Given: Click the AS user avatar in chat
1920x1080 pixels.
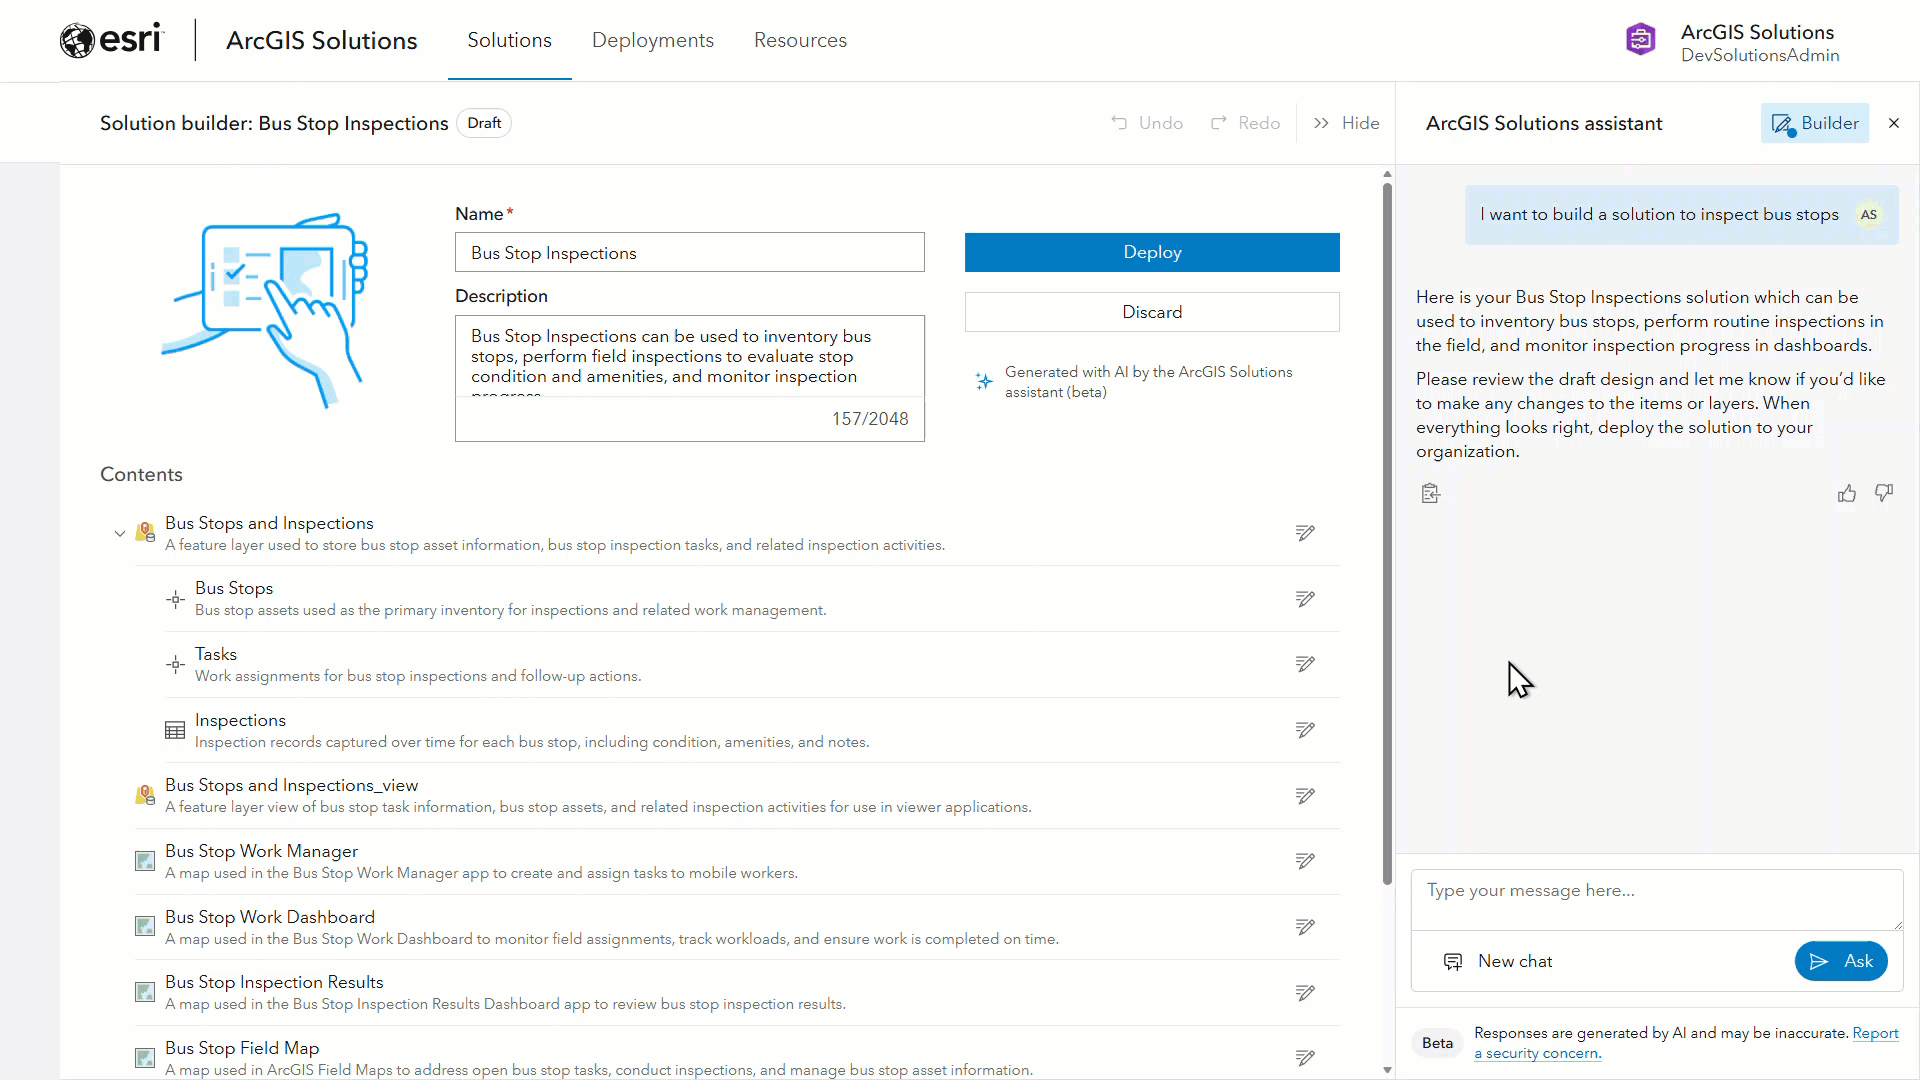Looking at the screenshot, I should (x=1868, y=215).
